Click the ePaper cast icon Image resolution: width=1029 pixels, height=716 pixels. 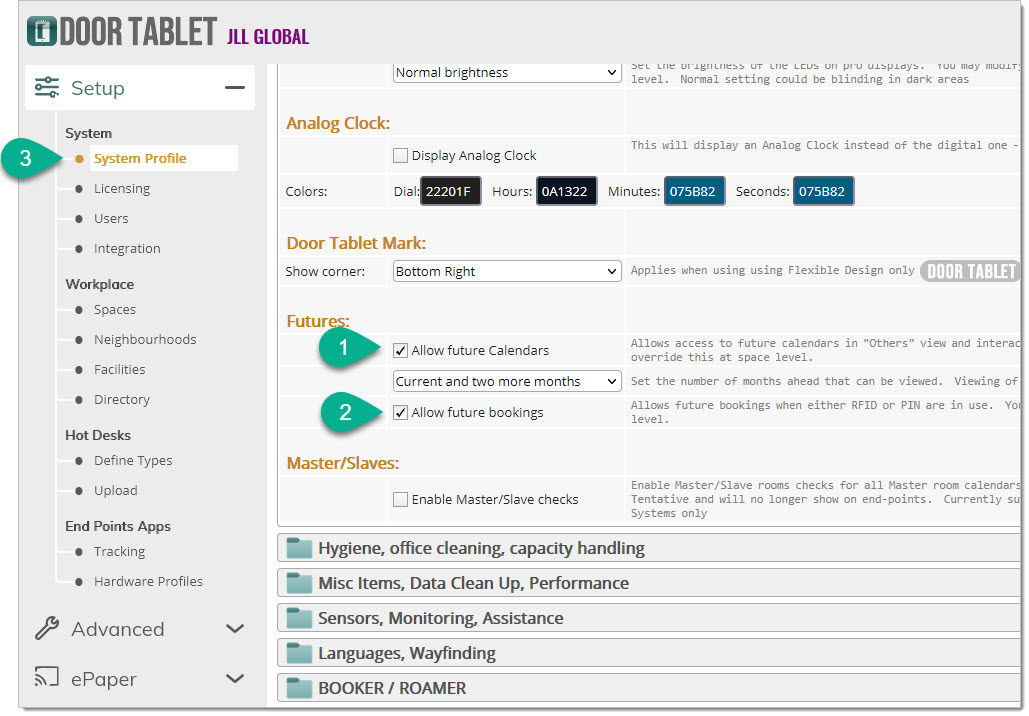(47, 679)
